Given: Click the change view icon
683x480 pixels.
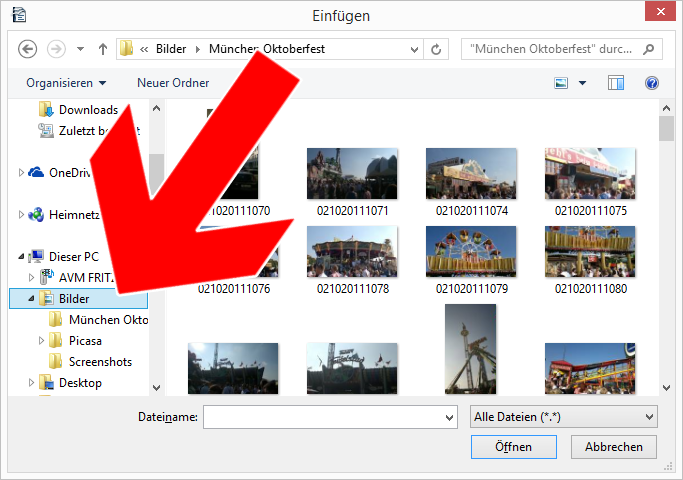Looking at the screenshot, I should pyautogui.click(x=561, y=83).
